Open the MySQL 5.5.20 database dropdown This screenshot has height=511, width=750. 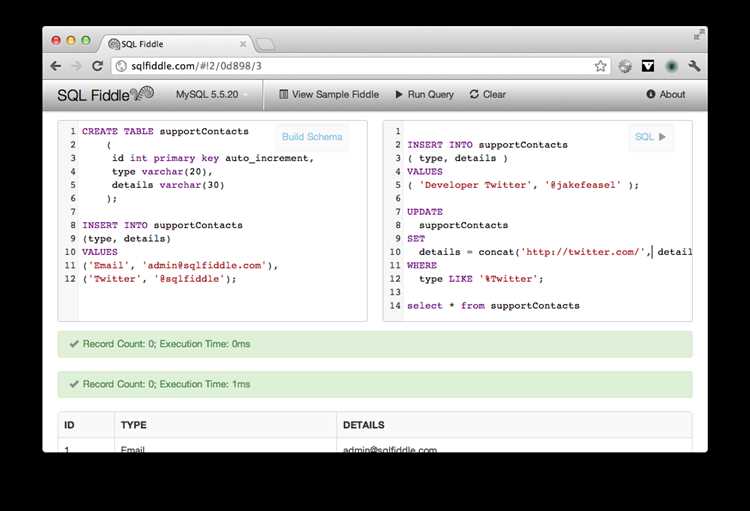(211, 94)
